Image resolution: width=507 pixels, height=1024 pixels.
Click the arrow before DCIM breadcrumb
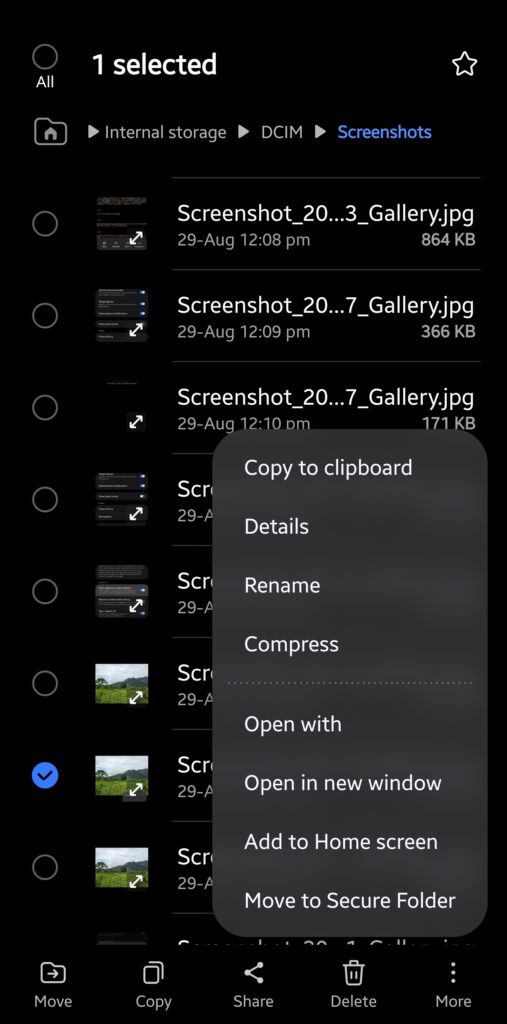244,132
